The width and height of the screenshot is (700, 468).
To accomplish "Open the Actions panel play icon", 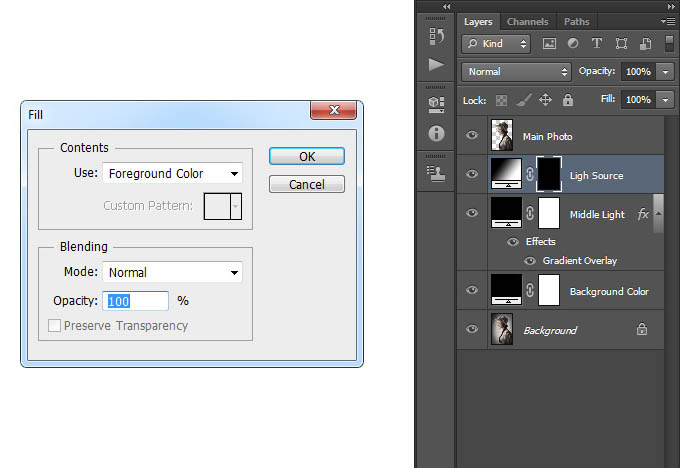I will [x=436, y=64].
